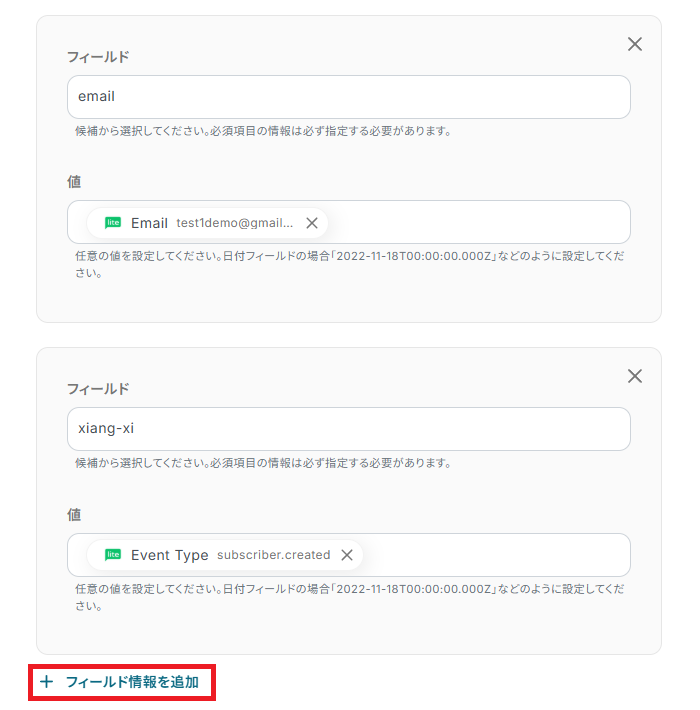Screen dimensions: 700x710
Task: Click the date hint text under Email value
Action: (350, 264)
